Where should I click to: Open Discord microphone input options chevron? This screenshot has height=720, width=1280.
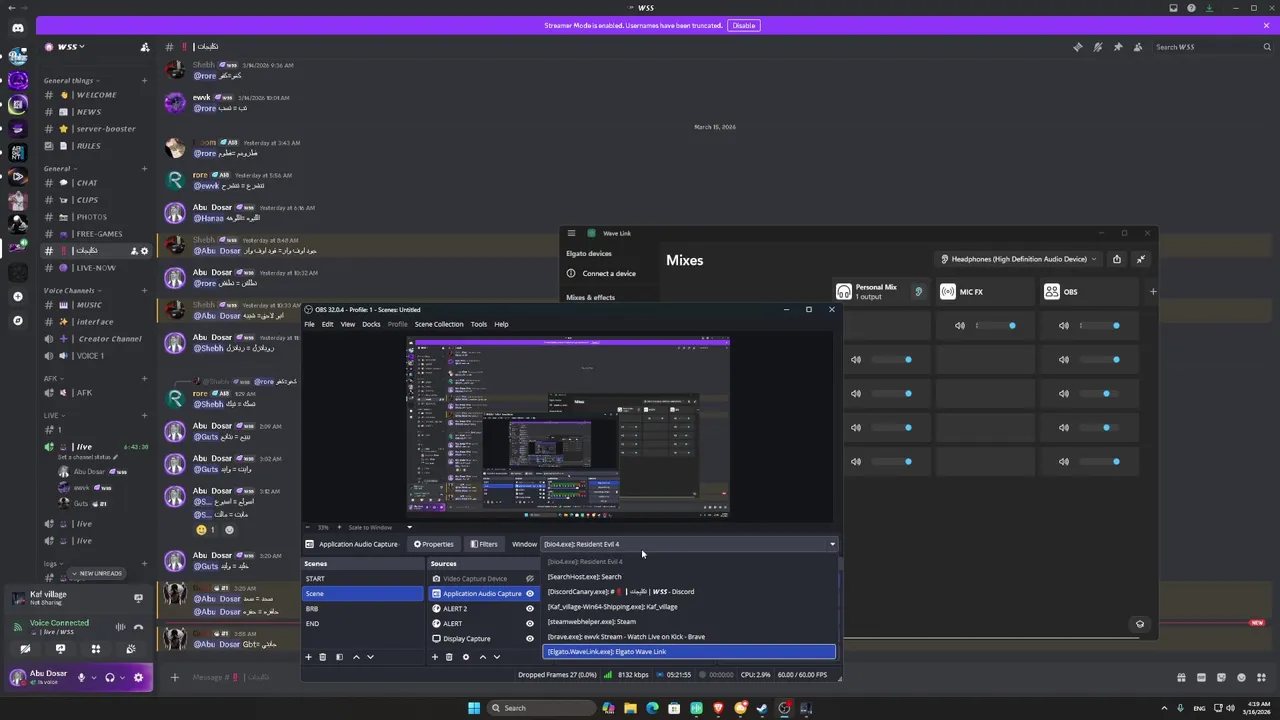[x=94, y=677]
